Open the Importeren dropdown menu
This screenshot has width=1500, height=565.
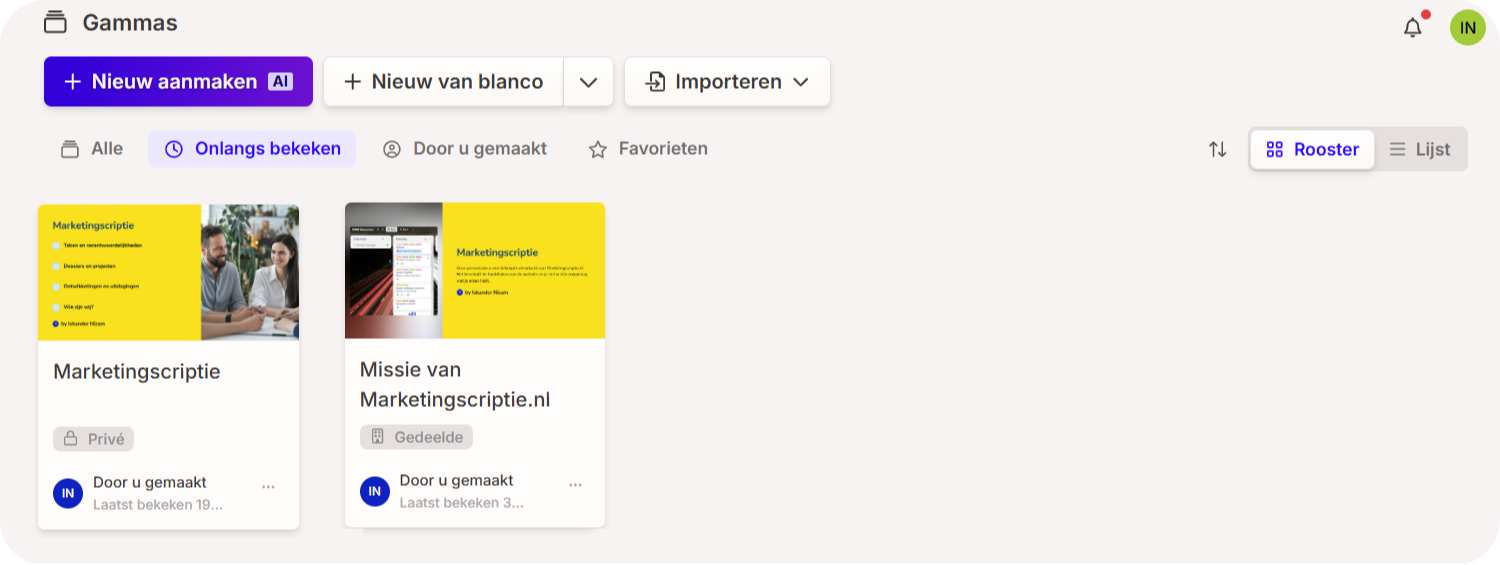[x=727, y=82]
